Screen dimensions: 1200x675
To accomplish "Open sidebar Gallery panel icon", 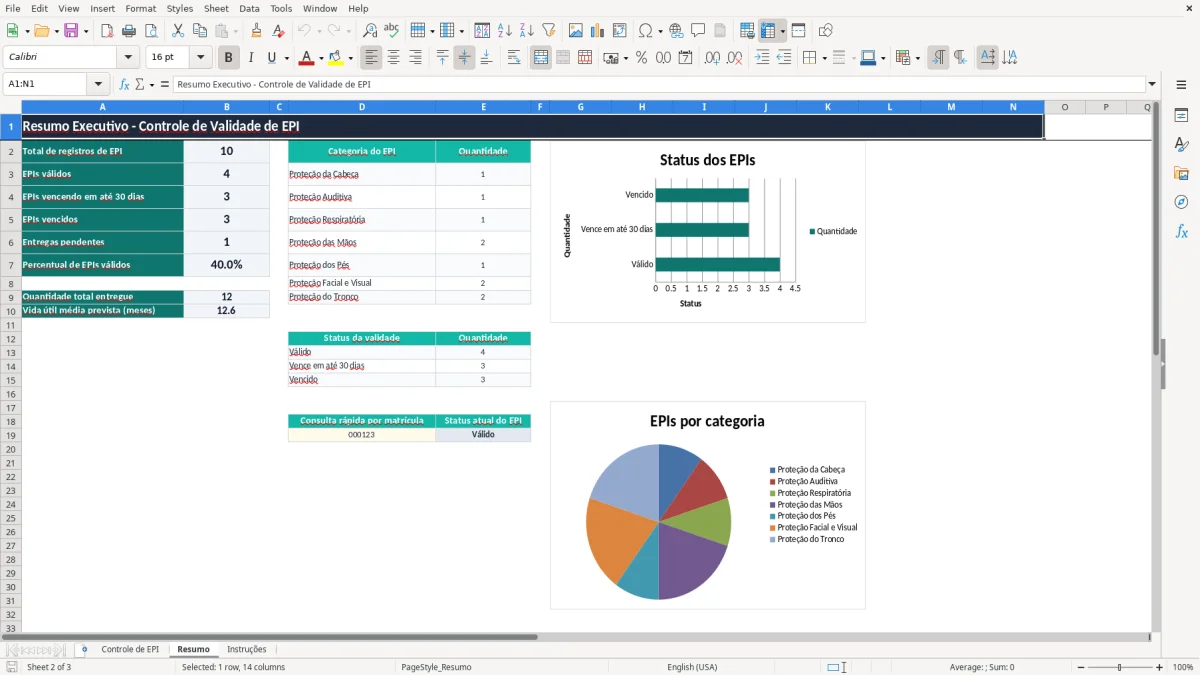I will click(x=1181, y=173).
